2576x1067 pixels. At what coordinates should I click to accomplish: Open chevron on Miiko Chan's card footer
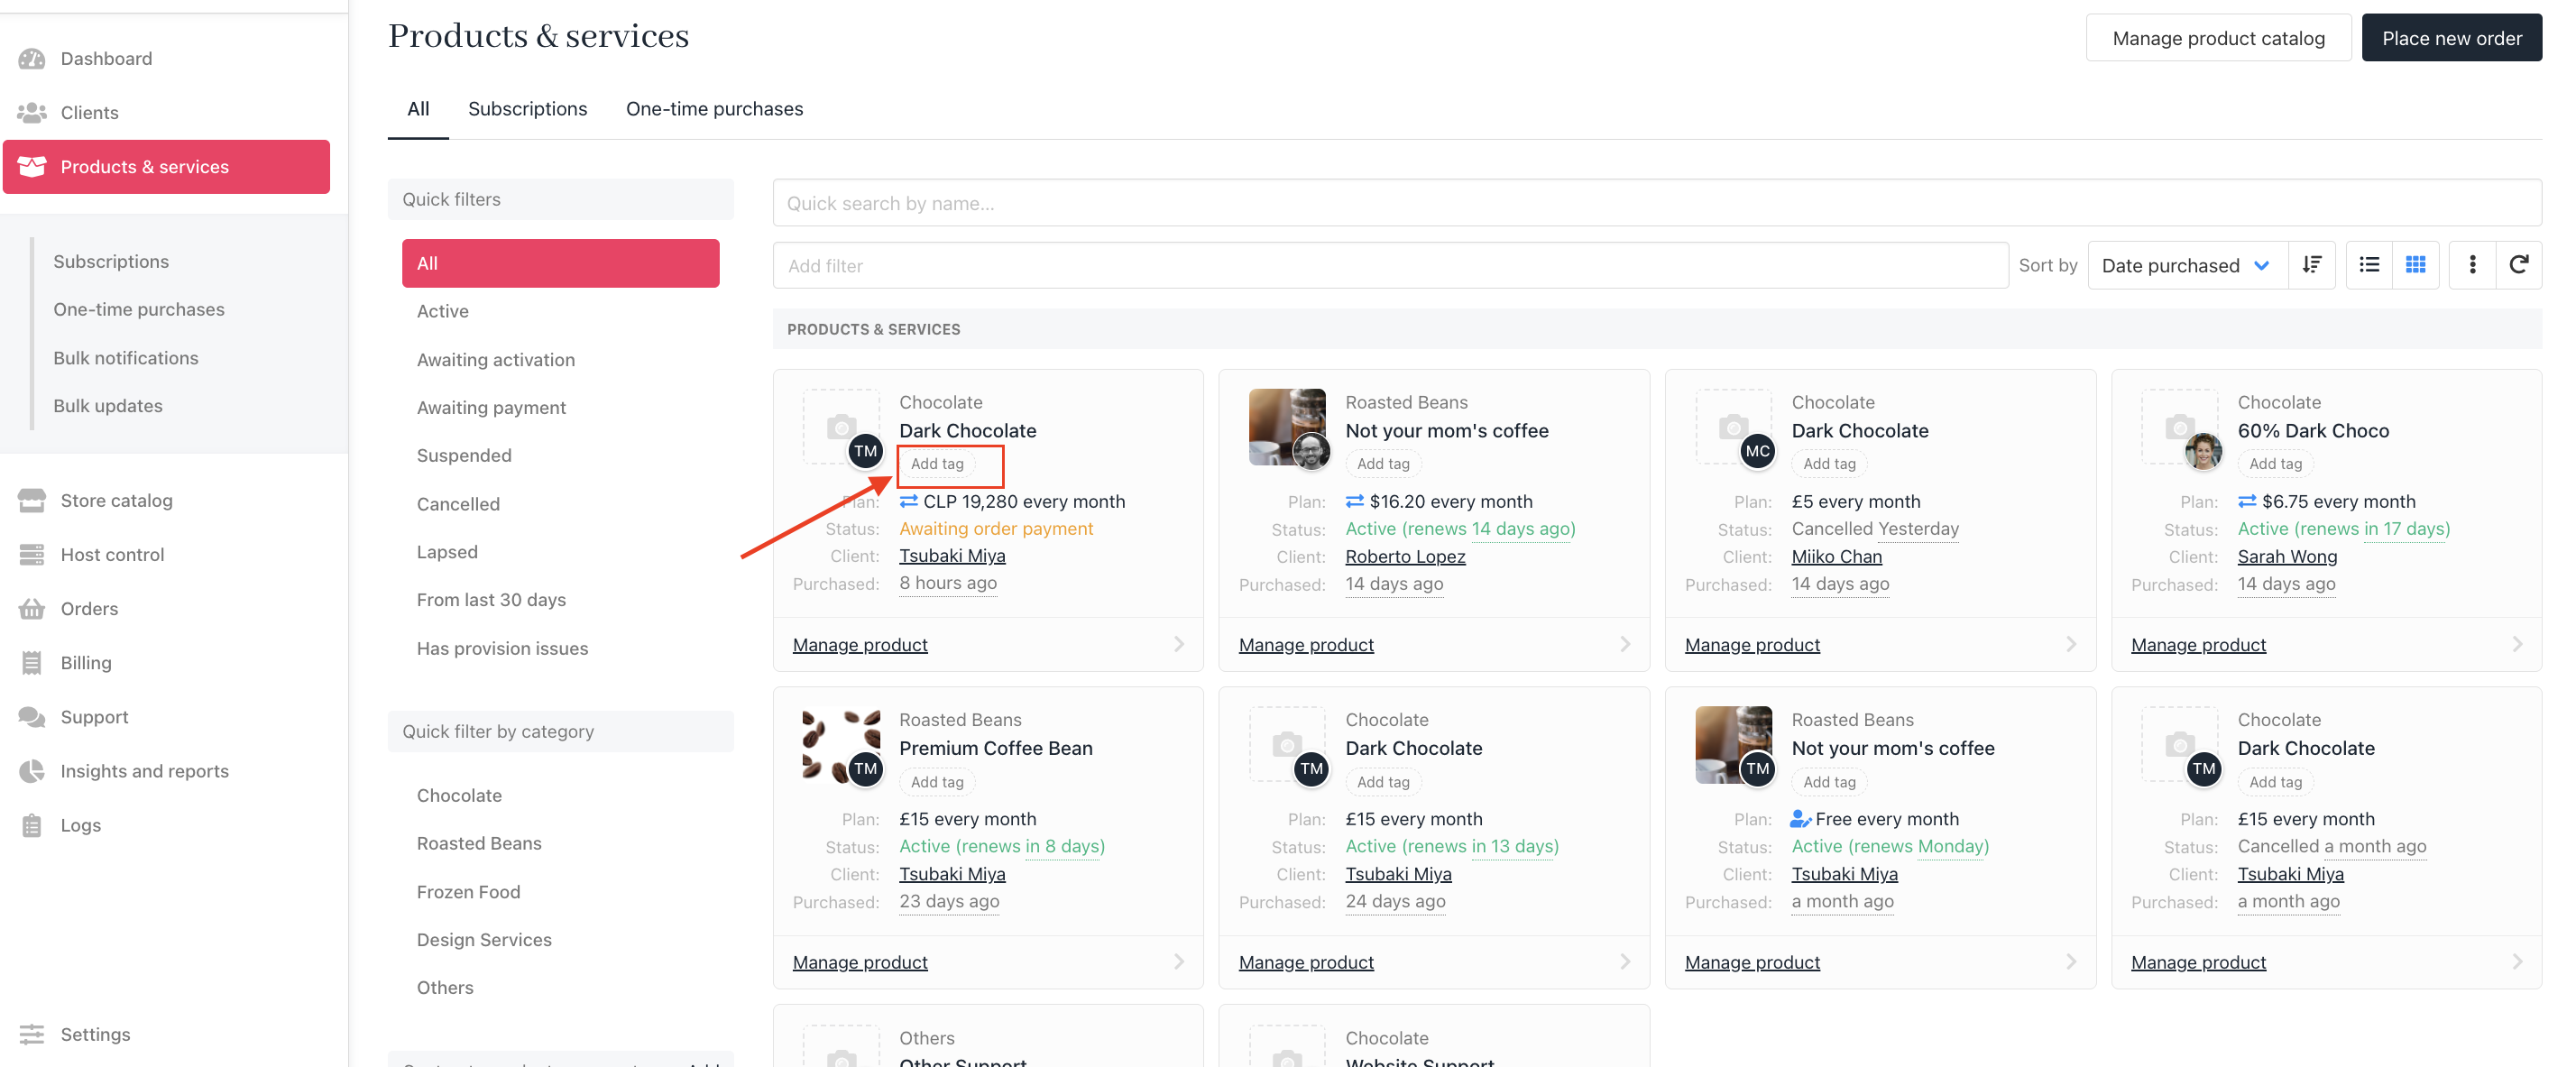pos(2070,644)
